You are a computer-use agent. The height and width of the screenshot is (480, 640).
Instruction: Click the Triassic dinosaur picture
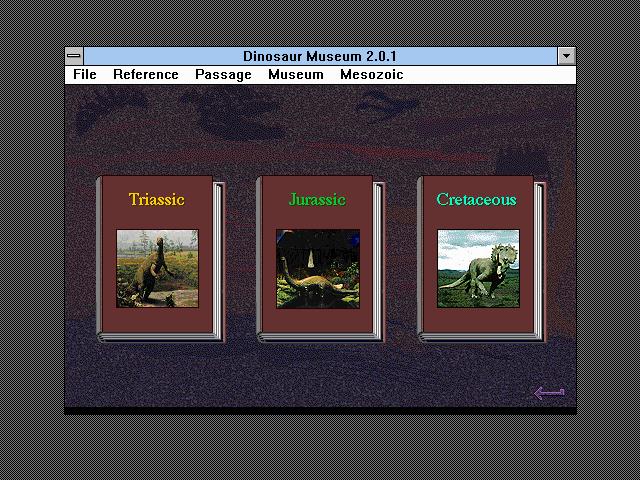pyautogui.click(x=158, y=269)
